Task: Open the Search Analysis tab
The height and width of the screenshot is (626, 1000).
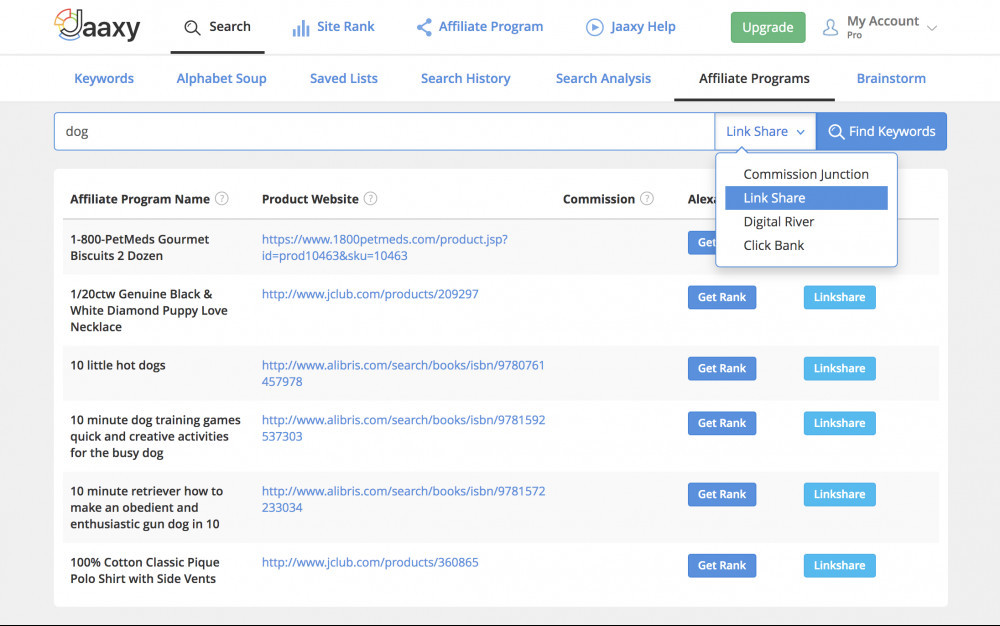Action: point(603,78)
